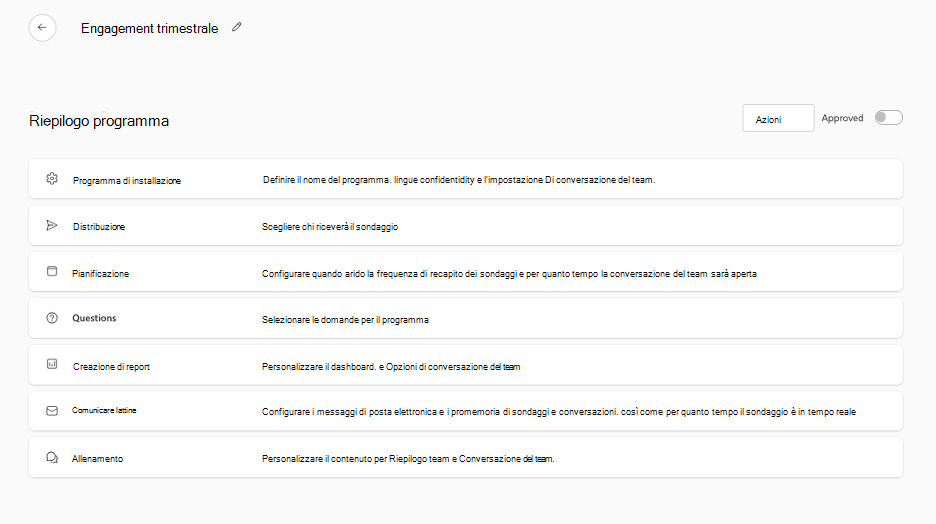Open the Questions section
The image size is (936, 524).
click(466, 318)
